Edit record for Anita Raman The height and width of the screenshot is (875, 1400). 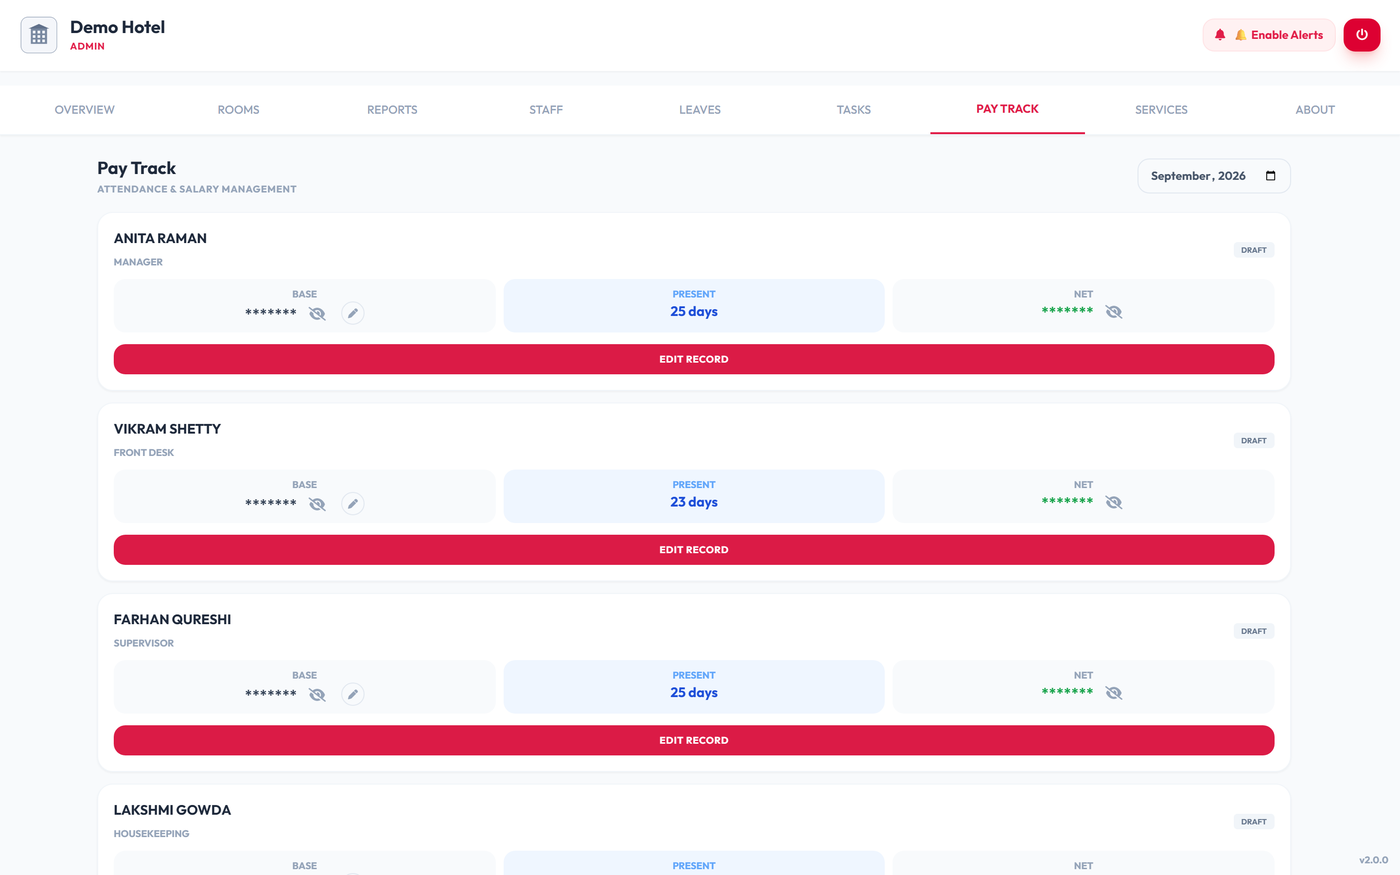tap(694, 359)
